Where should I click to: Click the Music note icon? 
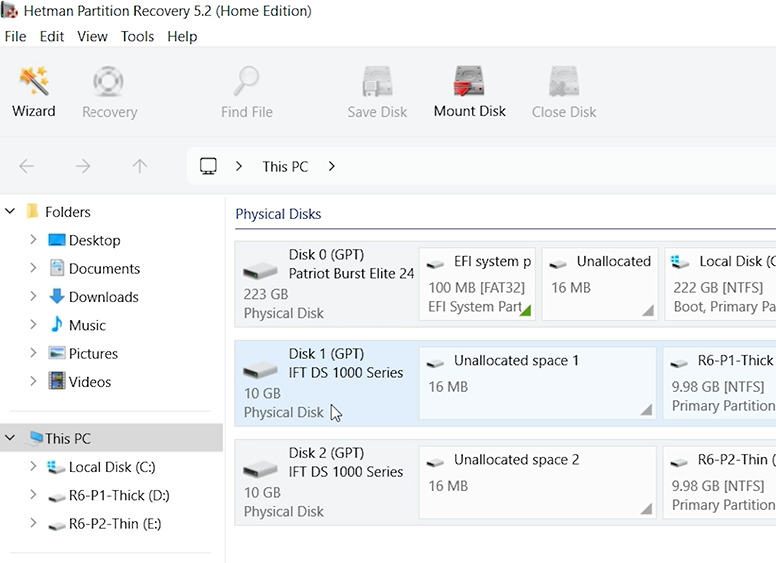[56, 325]
